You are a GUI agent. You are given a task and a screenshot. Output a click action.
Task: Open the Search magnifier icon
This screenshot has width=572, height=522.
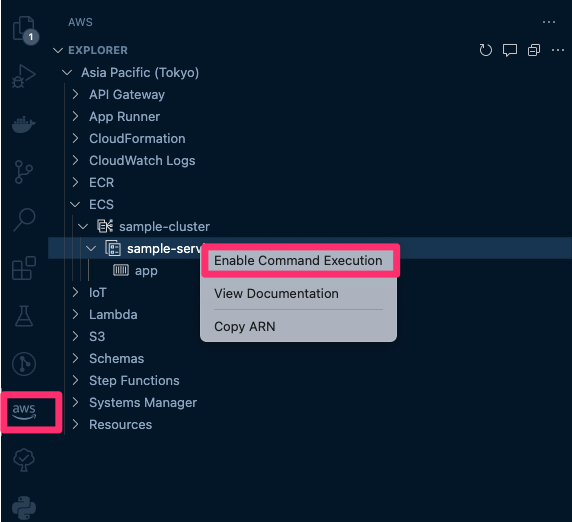(24, 220)
